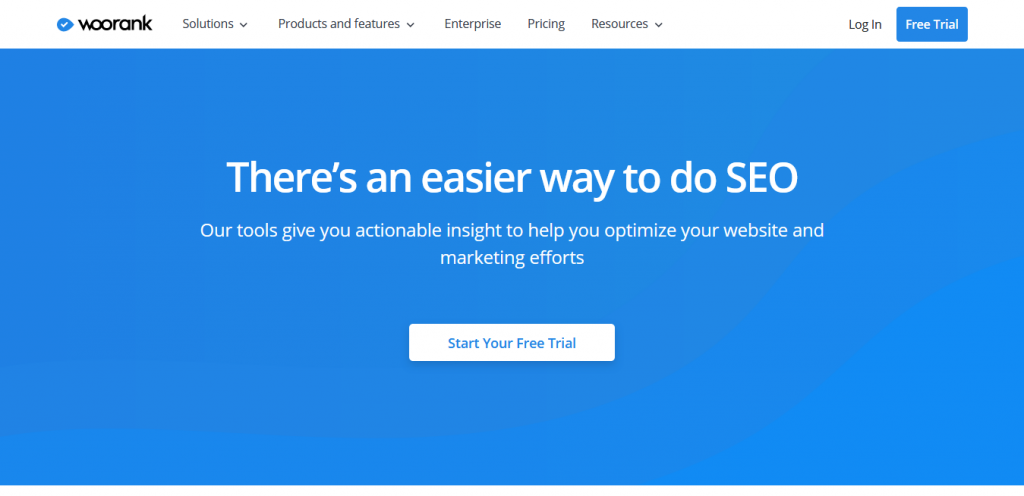
Task: Click the marketing efforts text line
Action: tap(512, 258)
